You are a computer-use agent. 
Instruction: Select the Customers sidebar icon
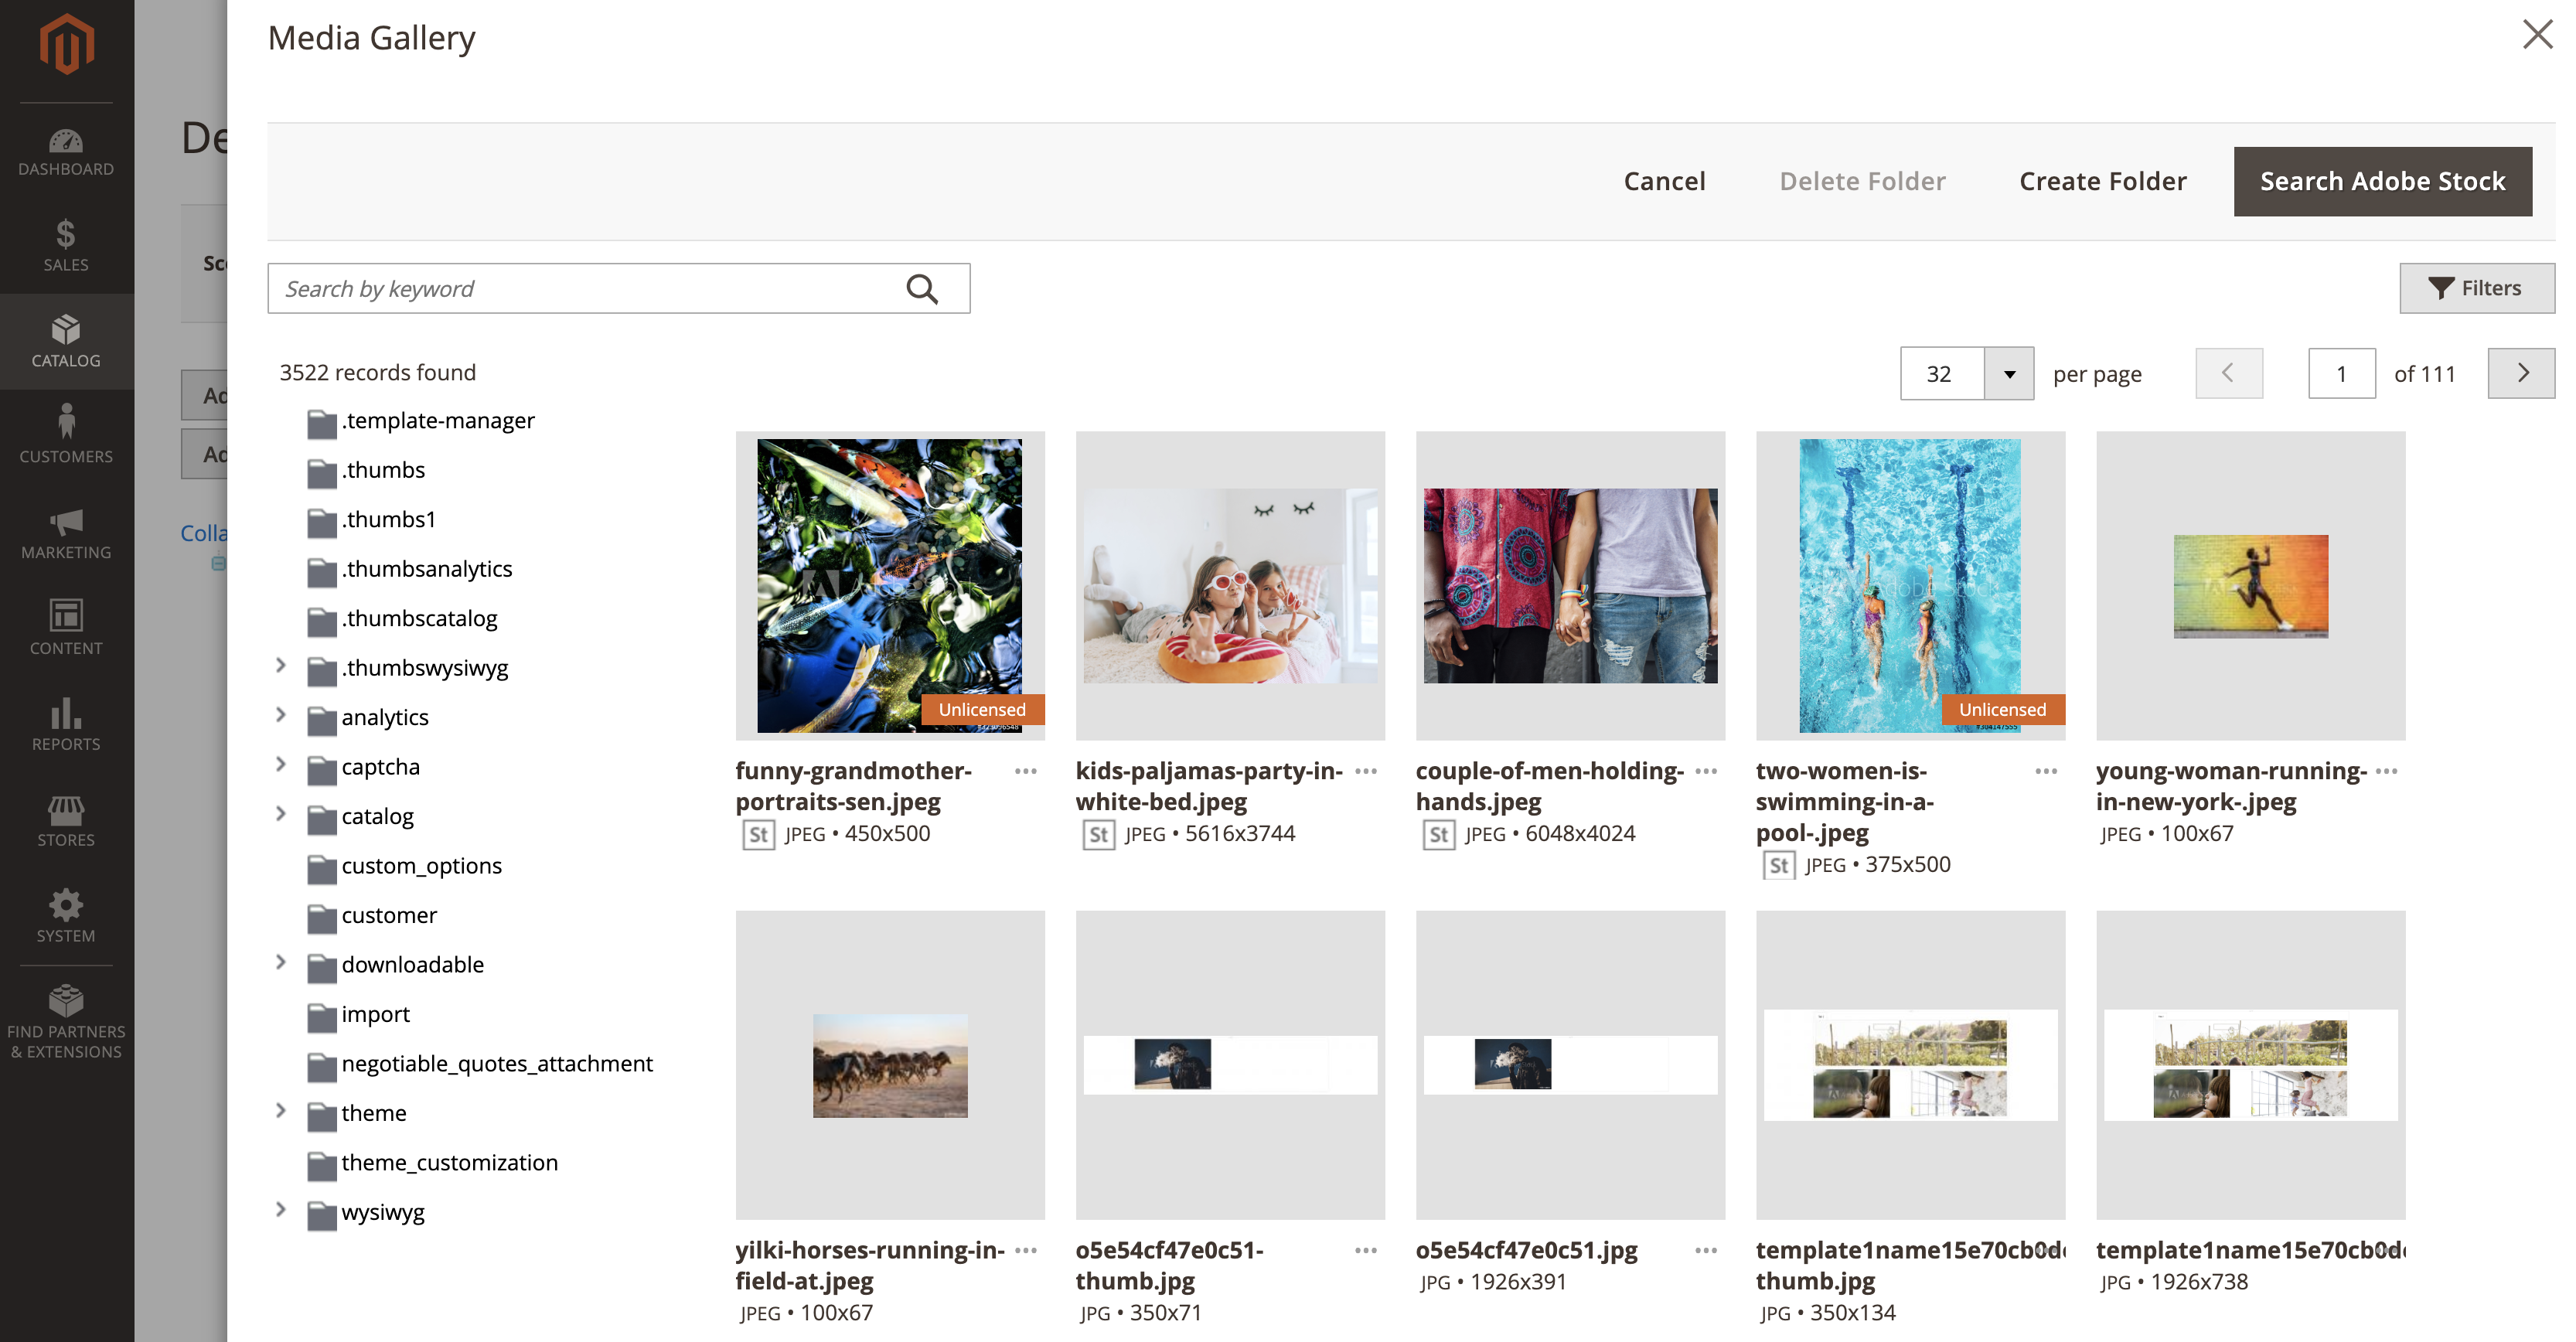65,432
